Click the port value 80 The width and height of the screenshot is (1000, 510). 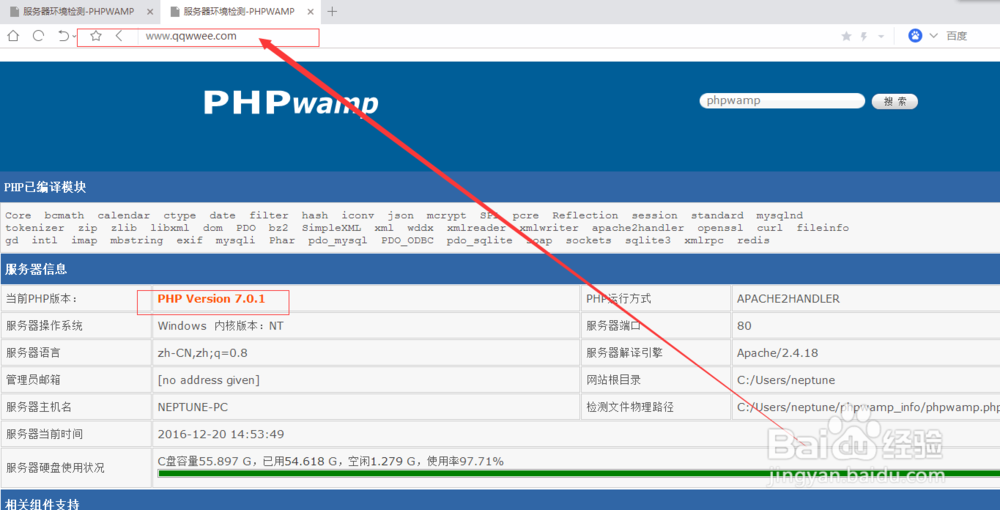pyautogui.click(x=744, y=326)
